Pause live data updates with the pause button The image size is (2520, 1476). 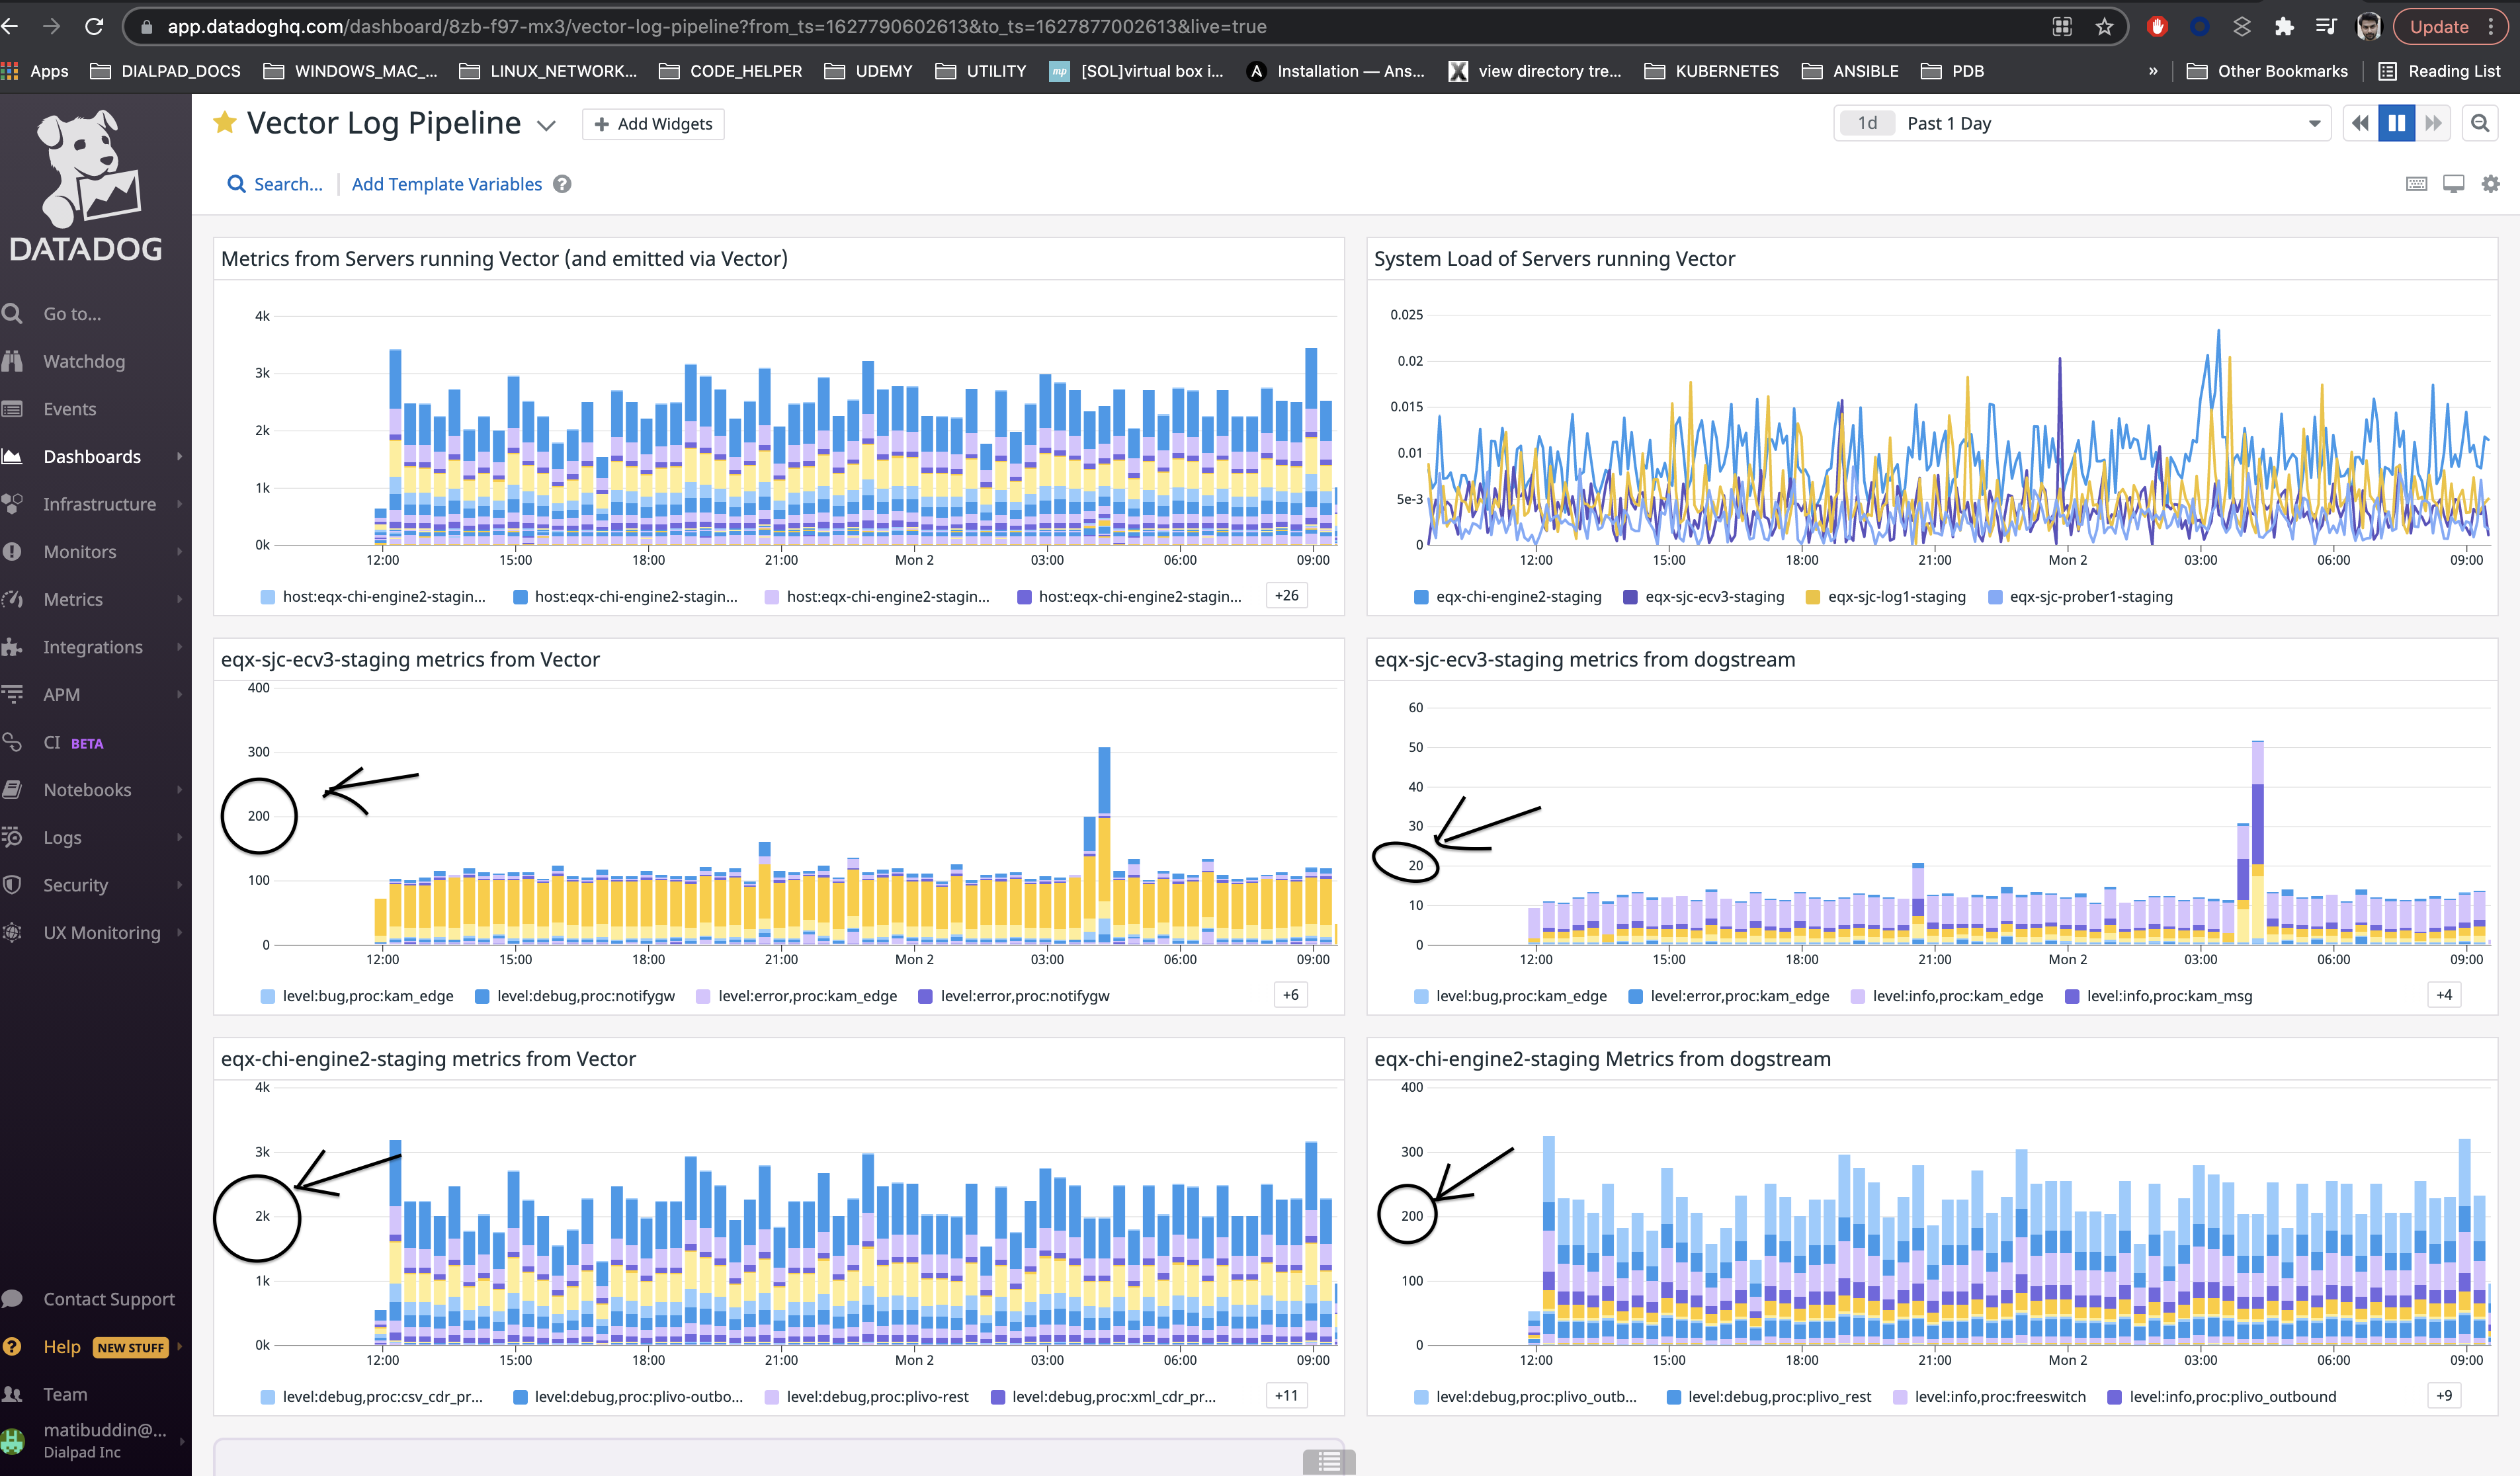tap(2396, 122)
